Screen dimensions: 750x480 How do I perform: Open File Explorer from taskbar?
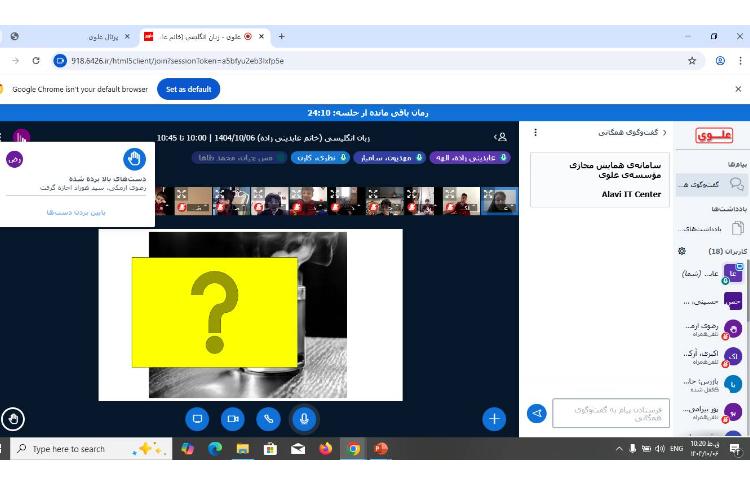243,448
